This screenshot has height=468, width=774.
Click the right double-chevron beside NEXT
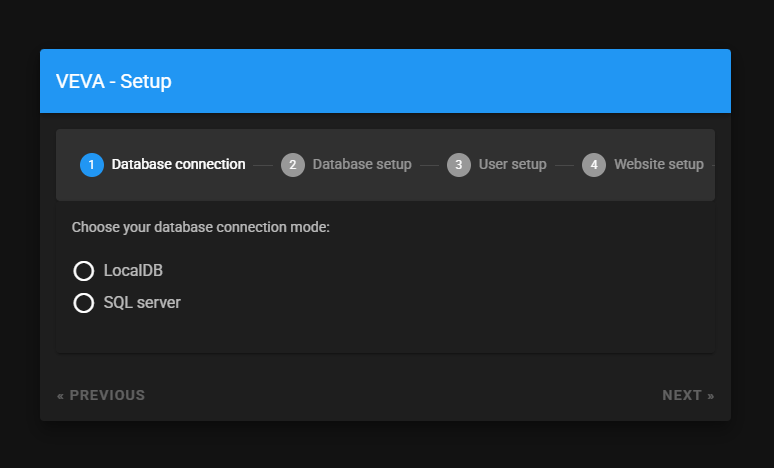711,396
